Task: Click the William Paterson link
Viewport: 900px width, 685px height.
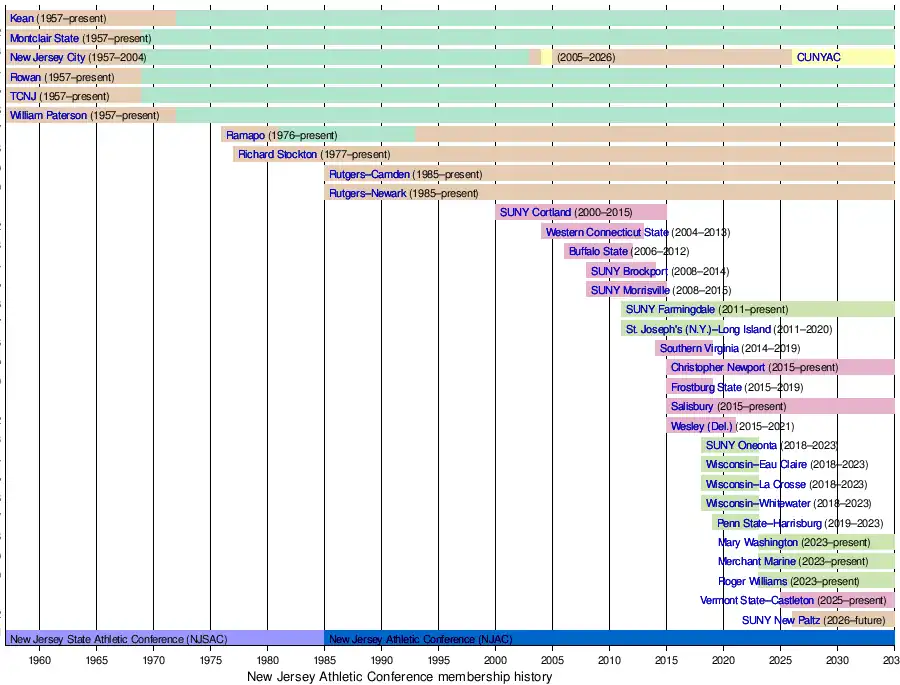Action: coord(48,116)
